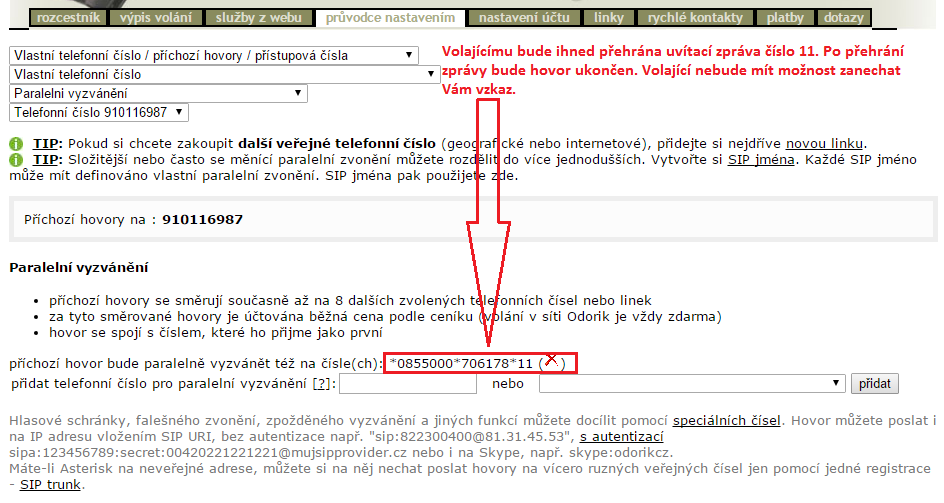Click the first green TIP info icon

15,144
